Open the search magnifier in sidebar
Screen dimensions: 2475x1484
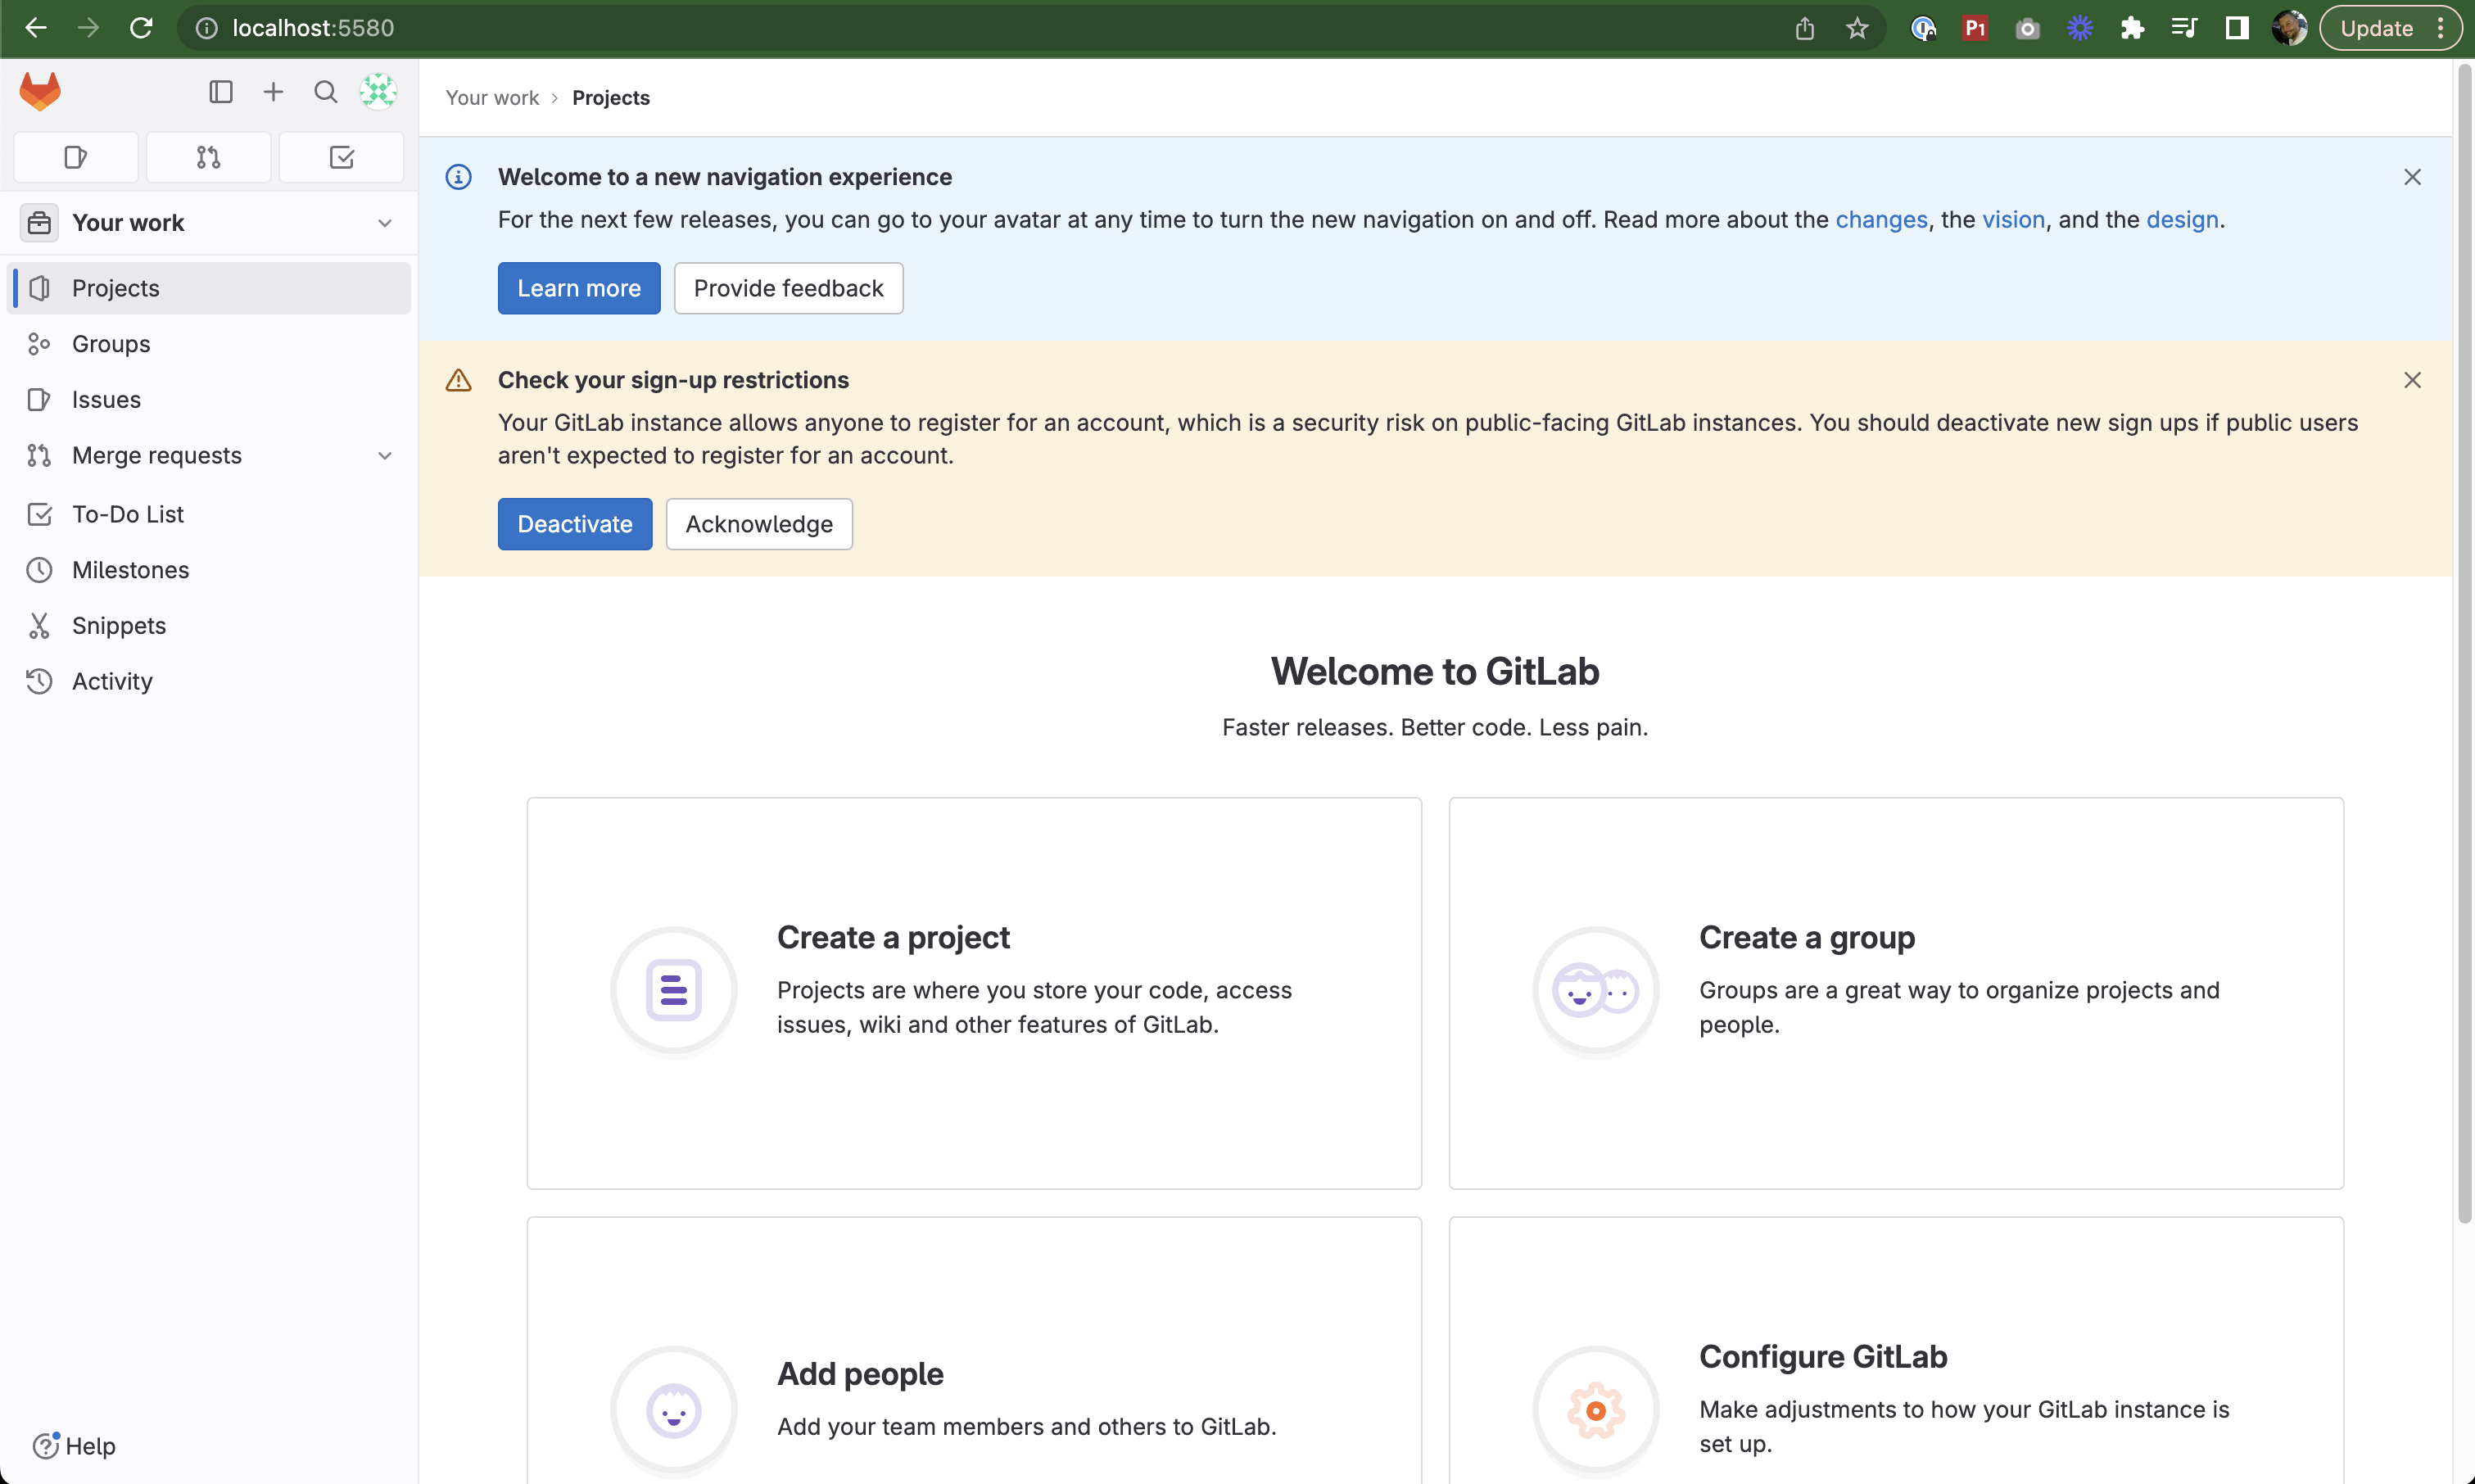[x=326, y=92]
